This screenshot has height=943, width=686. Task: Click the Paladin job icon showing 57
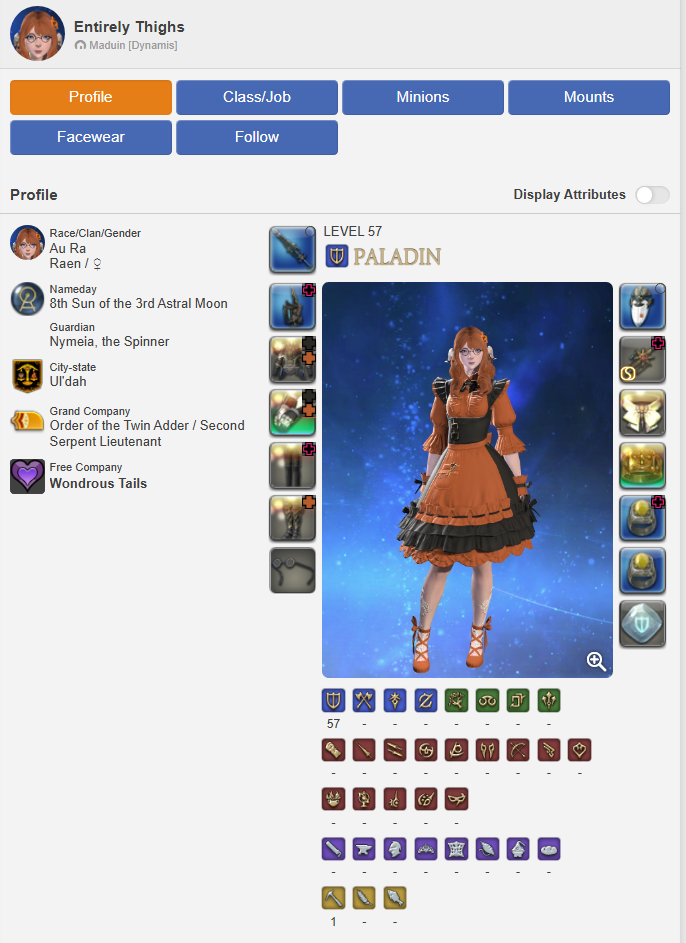click(333, 701)
